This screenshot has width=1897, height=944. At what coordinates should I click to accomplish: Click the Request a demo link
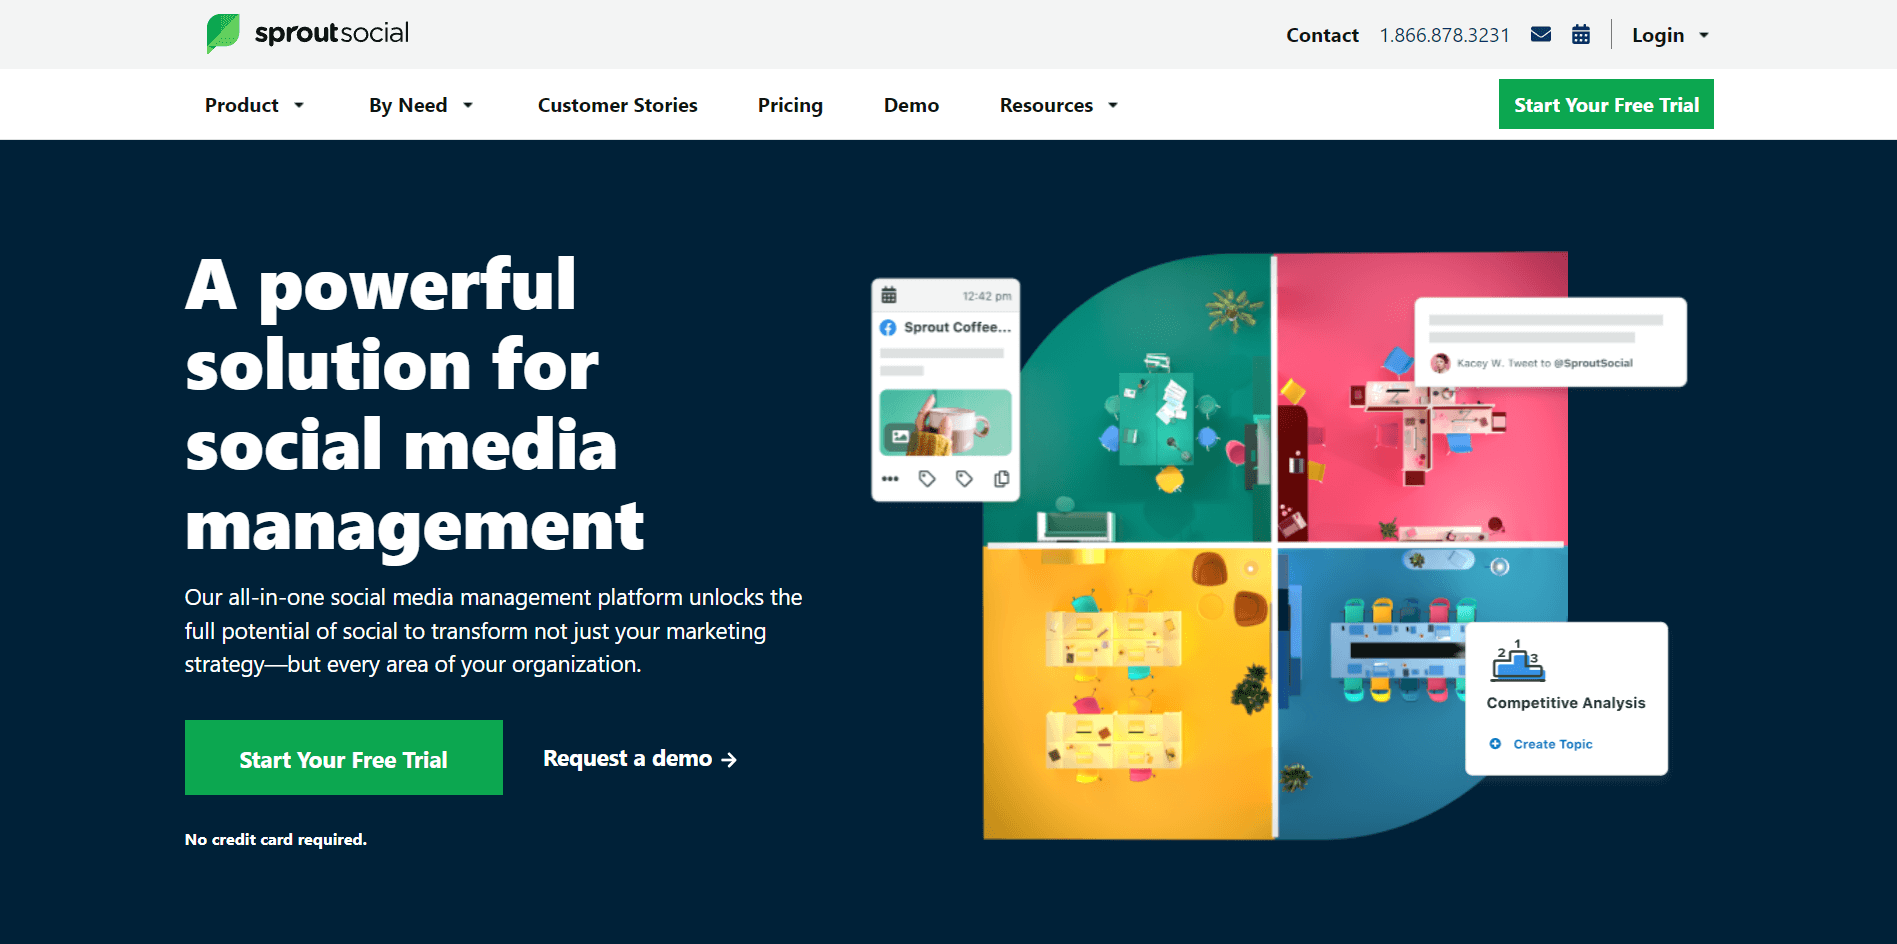(640, 759)
